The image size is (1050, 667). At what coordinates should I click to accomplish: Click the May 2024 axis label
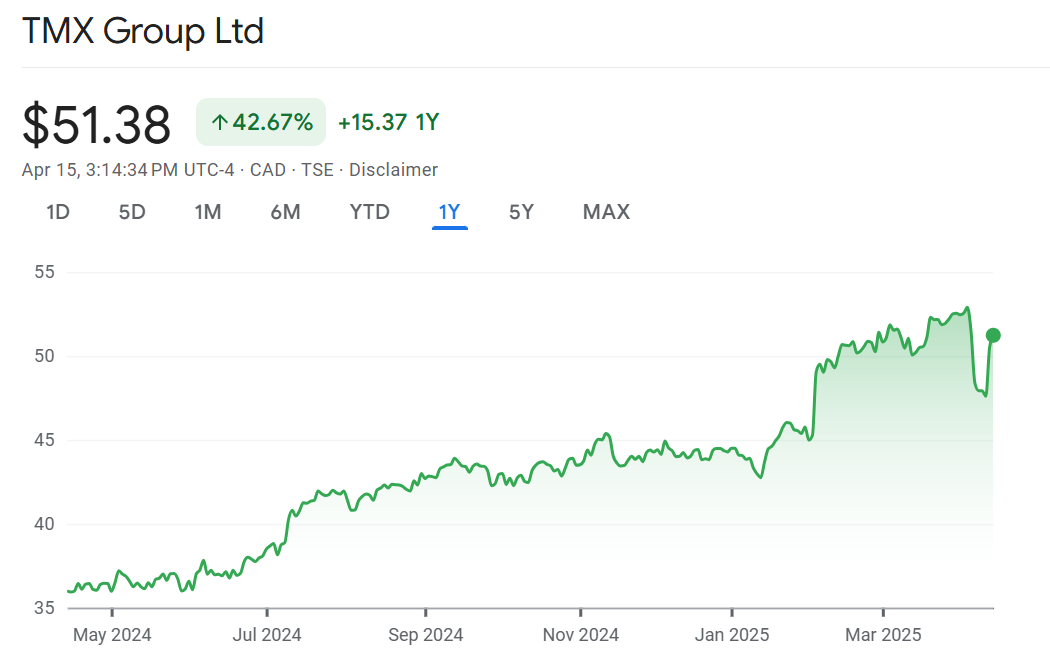[112, 635]
